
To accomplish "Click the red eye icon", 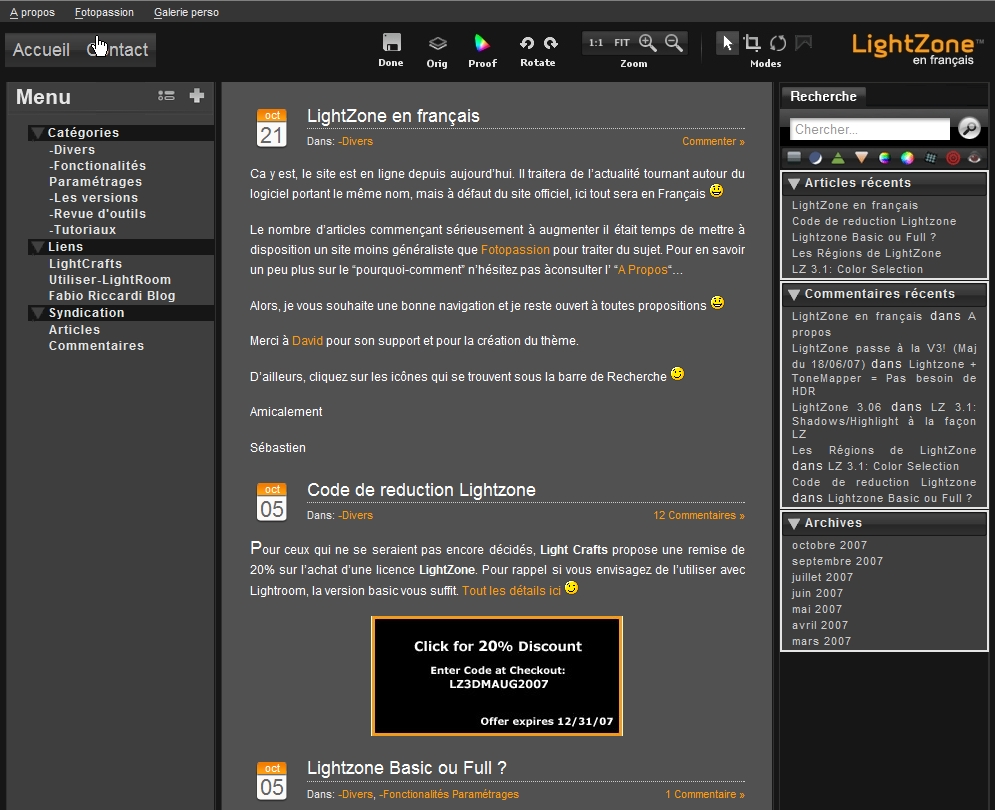I will (975, 158).
